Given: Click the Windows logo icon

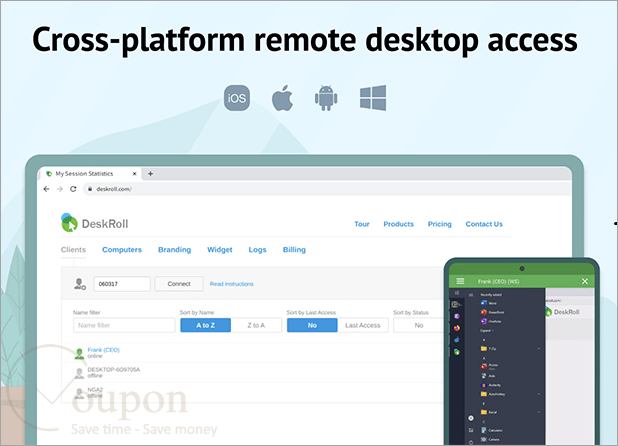Looking at the screenshot, I should (373, 98).
